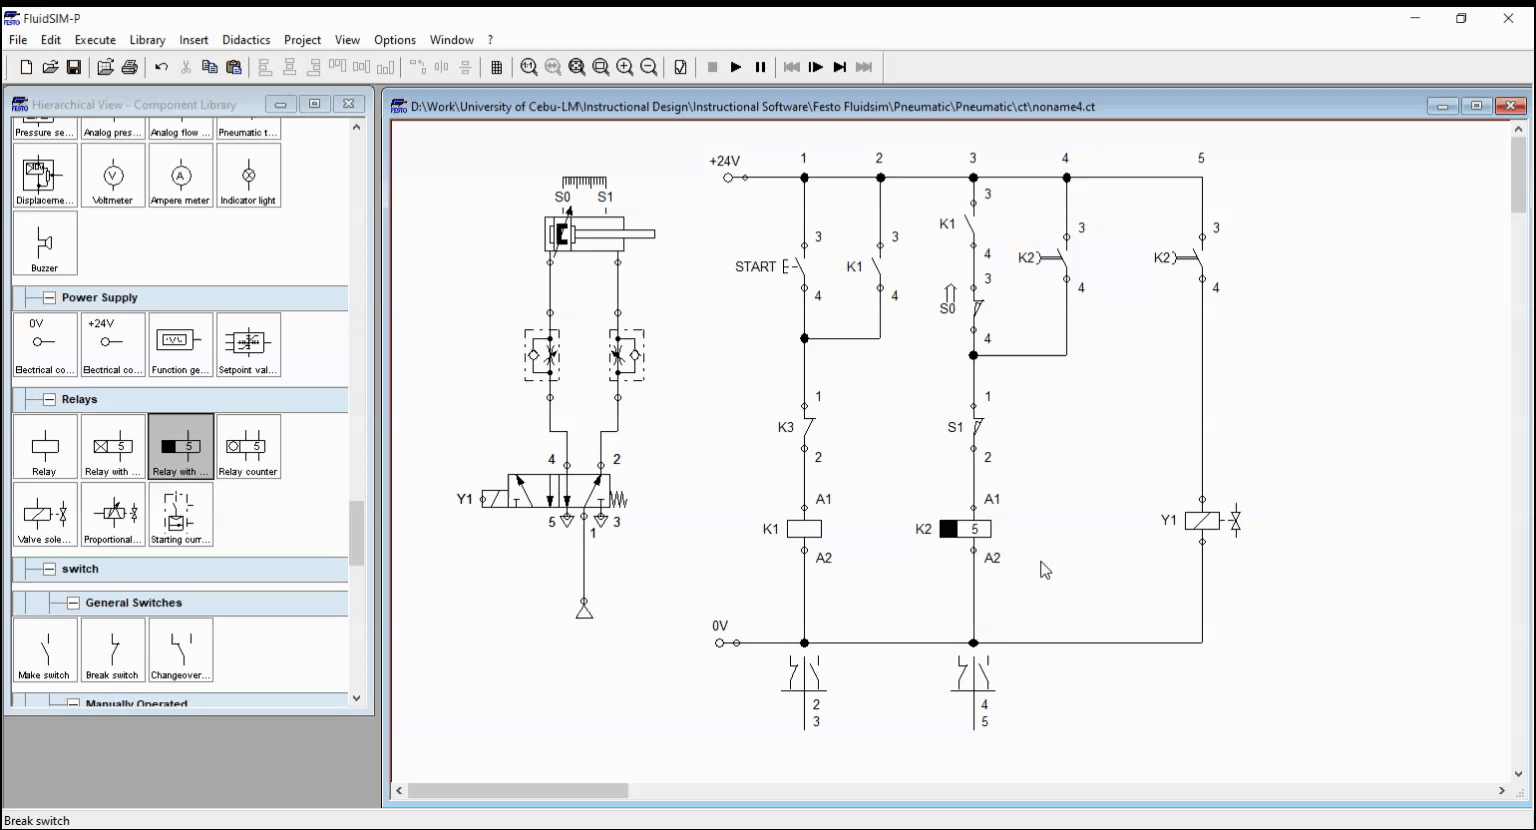Select the Displacement encoder component
This screenshot has height=830, width=1536.
pos(45,176)
